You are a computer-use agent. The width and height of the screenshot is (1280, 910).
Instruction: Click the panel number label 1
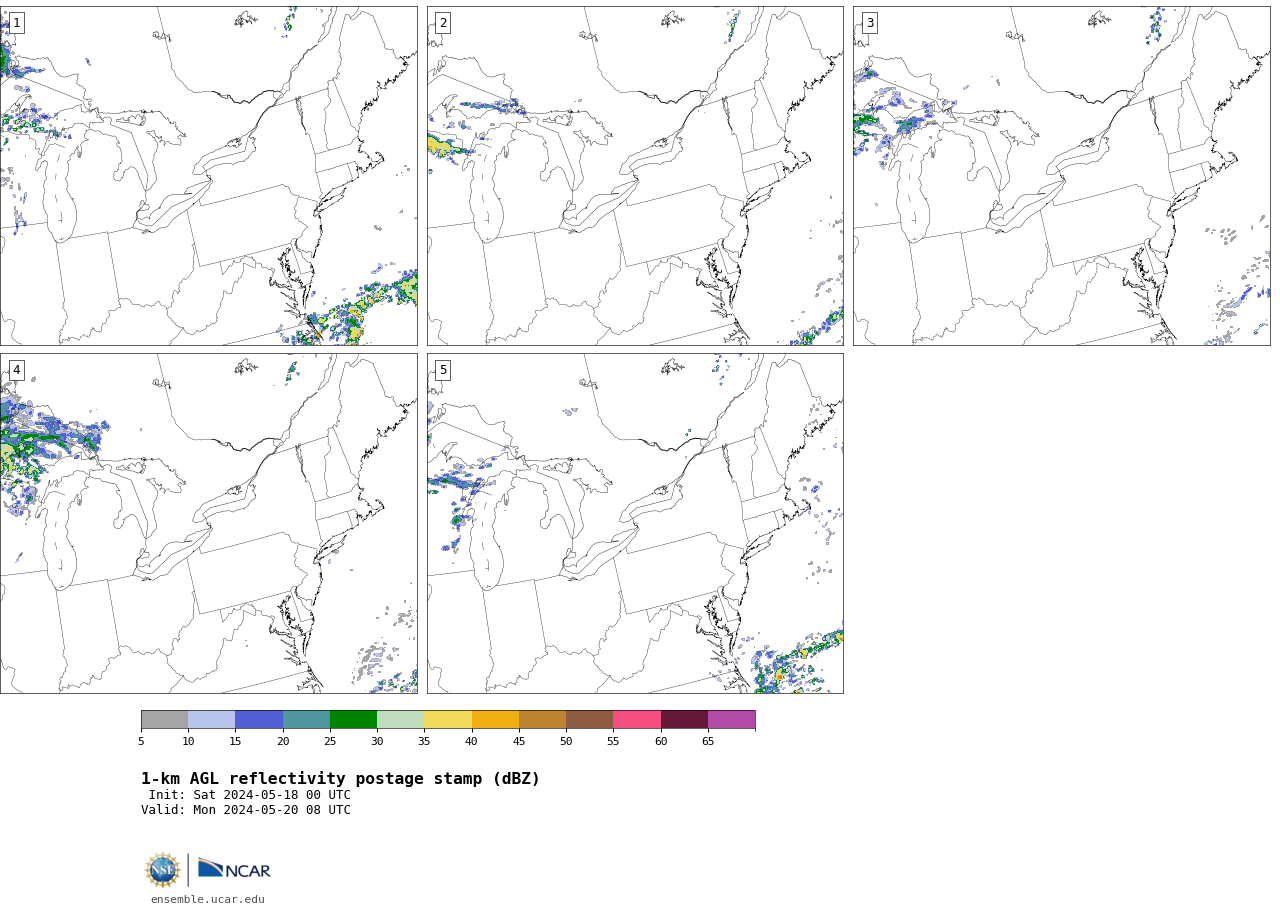(16, 23)
